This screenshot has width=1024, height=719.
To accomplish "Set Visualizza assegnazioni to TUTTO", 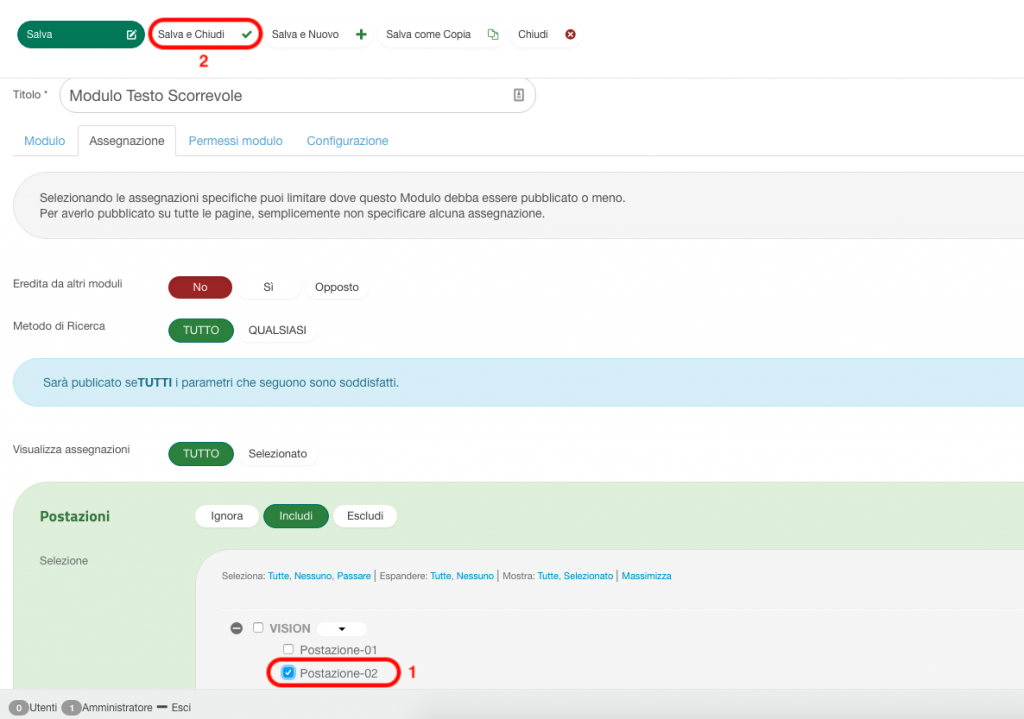I will [201, 454].
